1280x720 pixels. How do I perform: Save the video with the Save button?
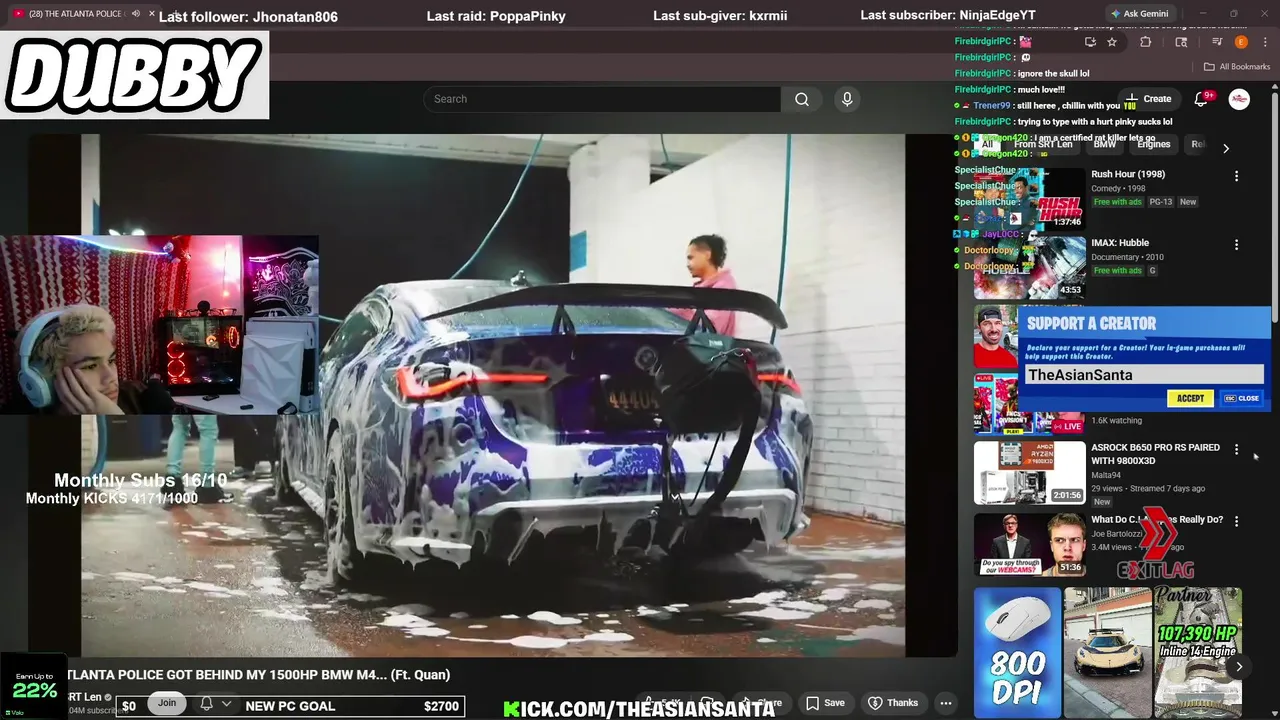(x=826, y=703)
